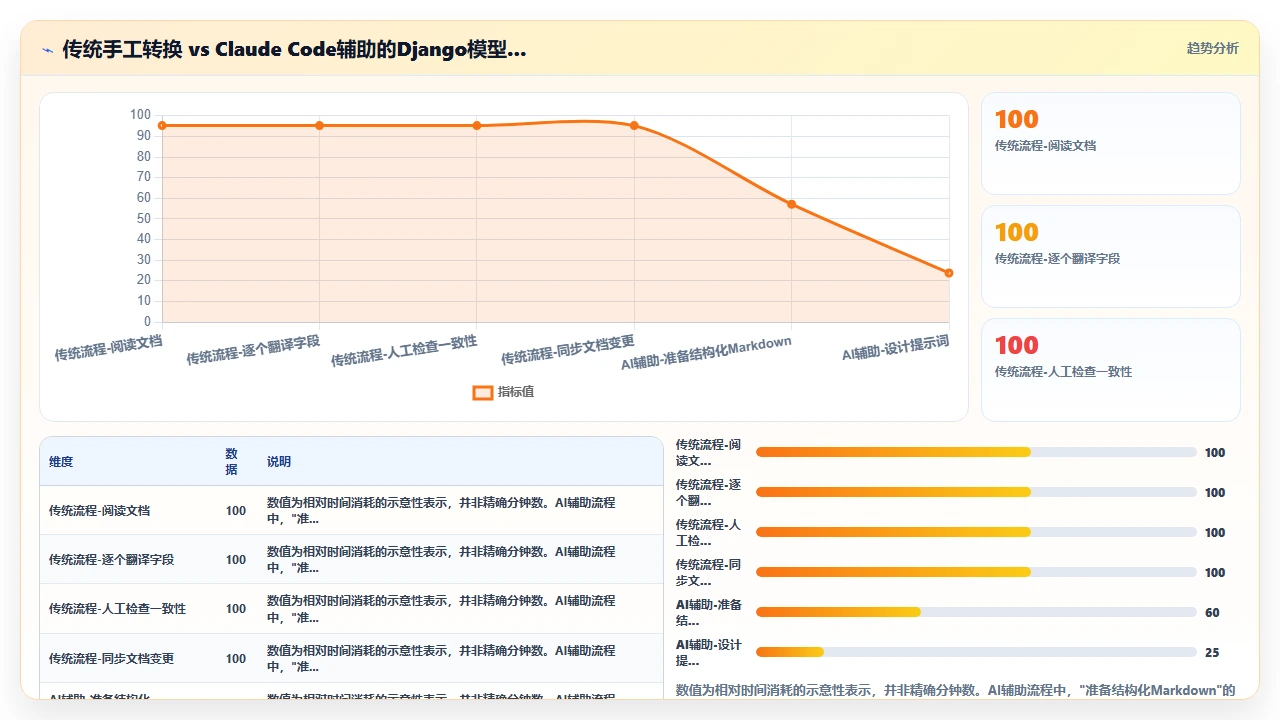
Task: Click the orange 100 in the 阅读文档 stat card
Action: click(x=1016, y=120)
